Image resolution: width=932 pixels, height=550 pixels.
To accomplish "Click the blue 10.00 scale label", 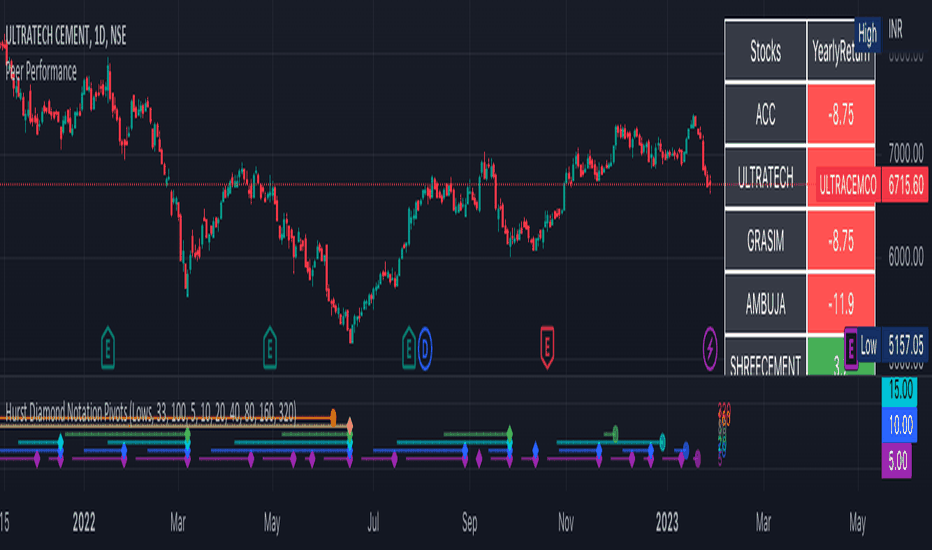I will pos(899,425).
